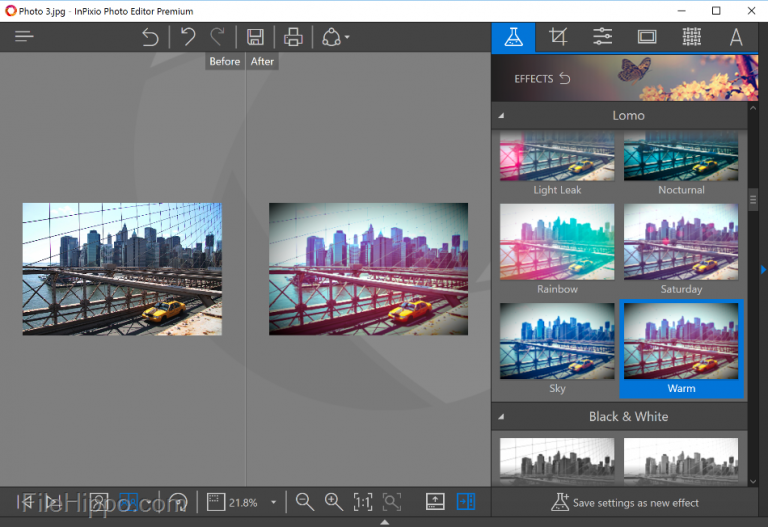Collapse the Black & White section
This screenshot has height=527, width=768.
click(501, 417)
